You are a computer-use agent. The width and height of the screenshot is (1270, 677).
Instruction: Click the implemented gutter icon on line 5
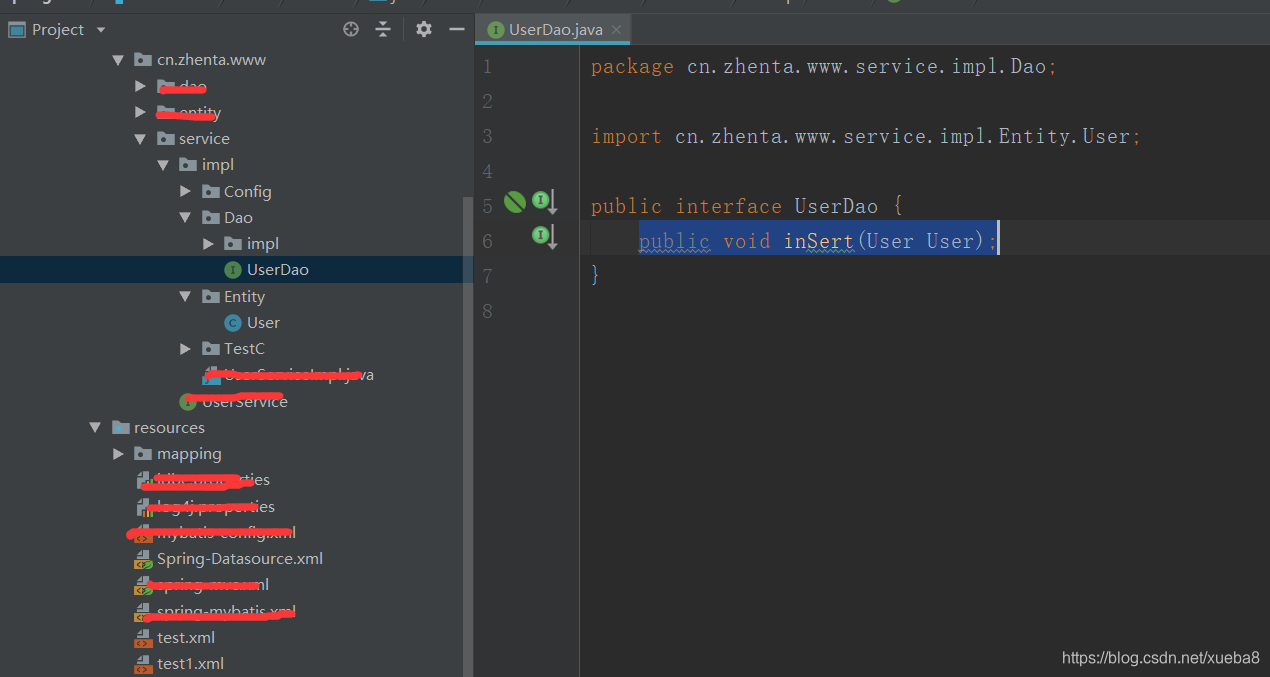tap(544, 203)
